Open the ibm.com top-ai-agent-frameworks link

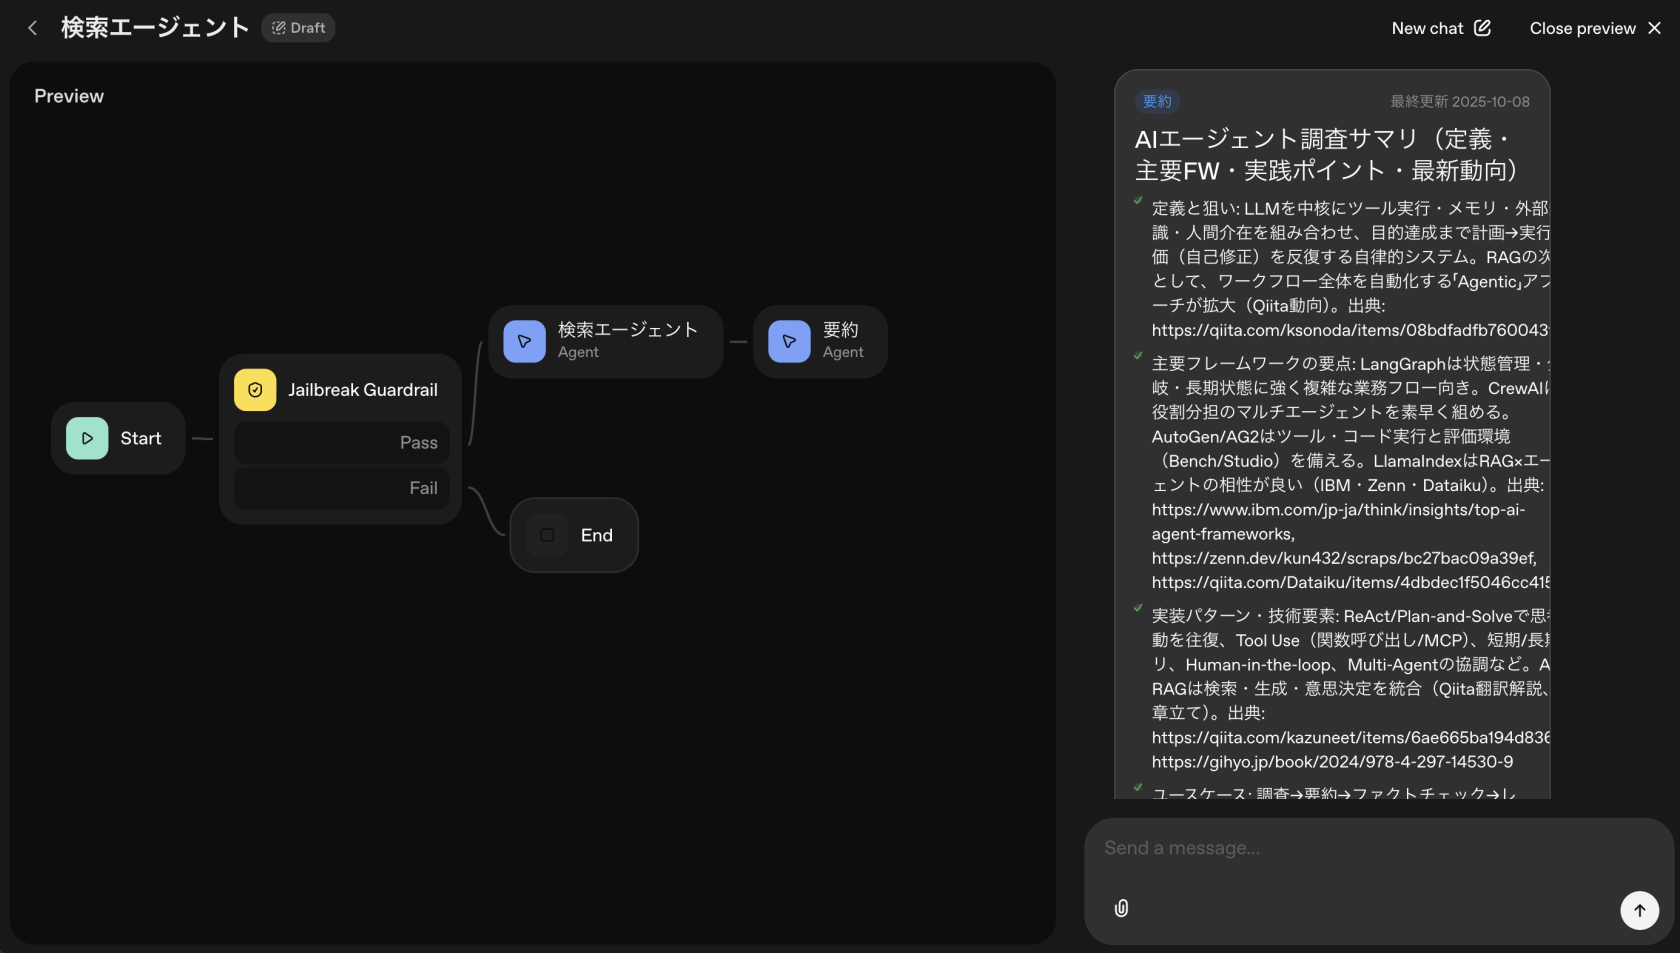pos(1338,510)
